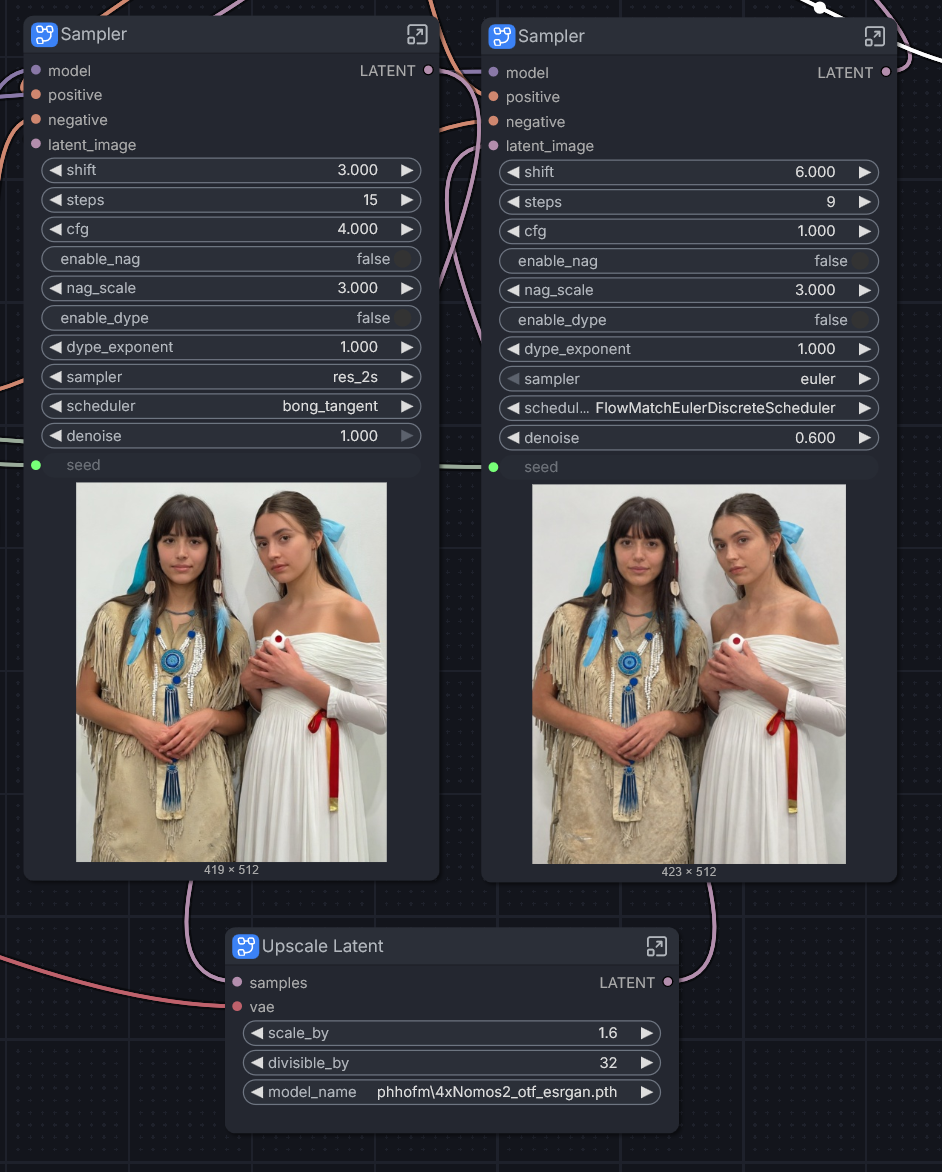Open the right Sampler node's expand-to-subgraph icon
The width and height of the screenshot is (942, 1172).
tap(874, 36)
